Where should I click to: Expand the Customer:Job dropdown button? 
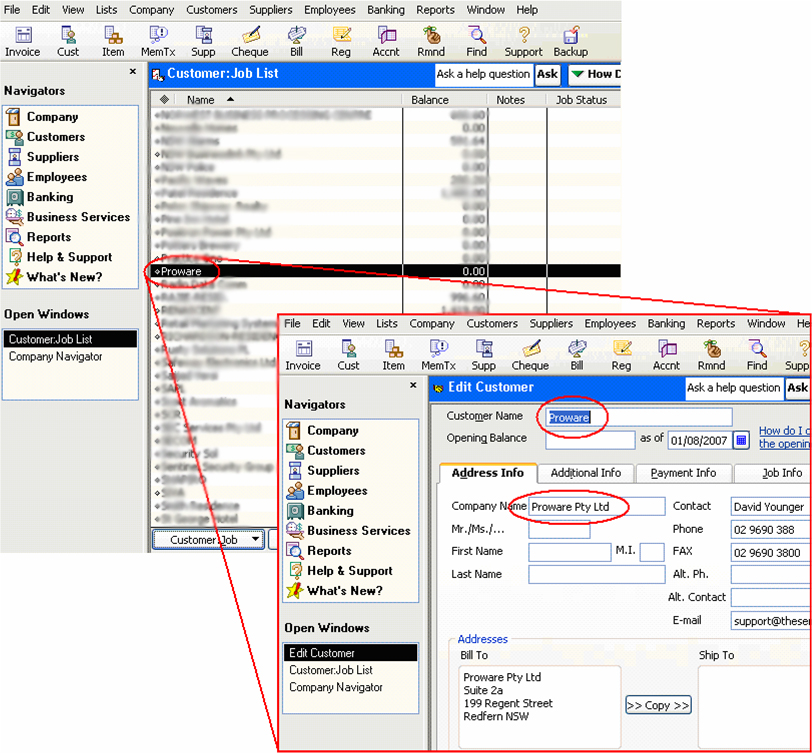(208, 540)
